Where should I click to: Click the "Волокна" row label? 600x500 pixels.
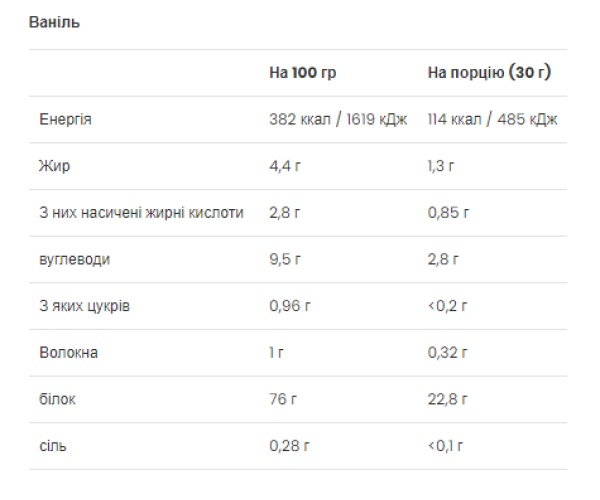click(69, 353)
